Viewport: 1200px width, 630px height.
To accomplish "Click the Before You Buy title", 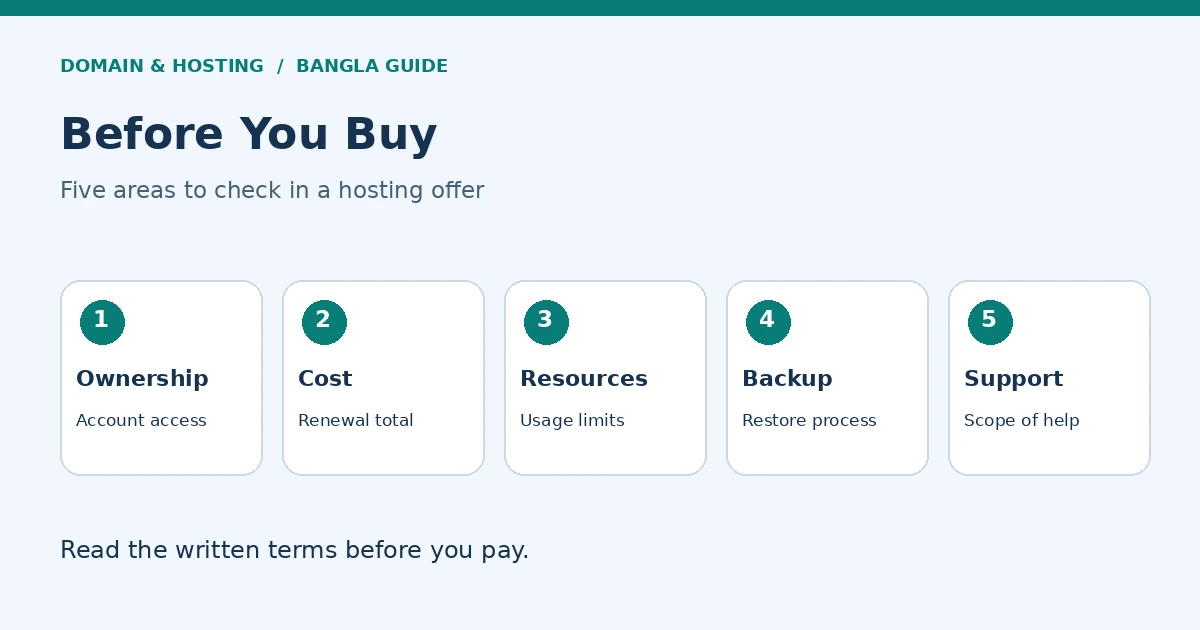I will tap(249, 134).
